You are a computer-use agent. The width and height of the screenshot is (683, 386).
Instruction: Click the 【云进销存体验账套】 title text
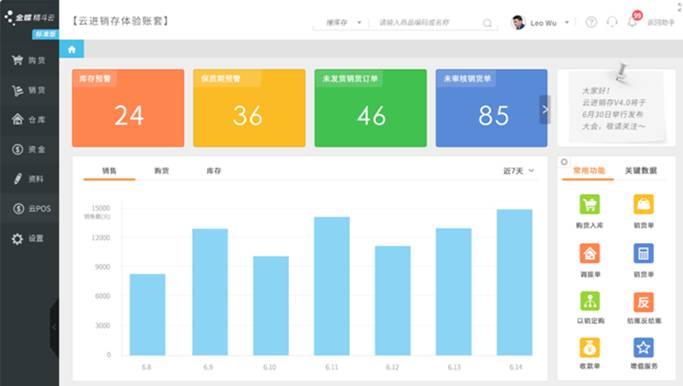click(120, 21)
